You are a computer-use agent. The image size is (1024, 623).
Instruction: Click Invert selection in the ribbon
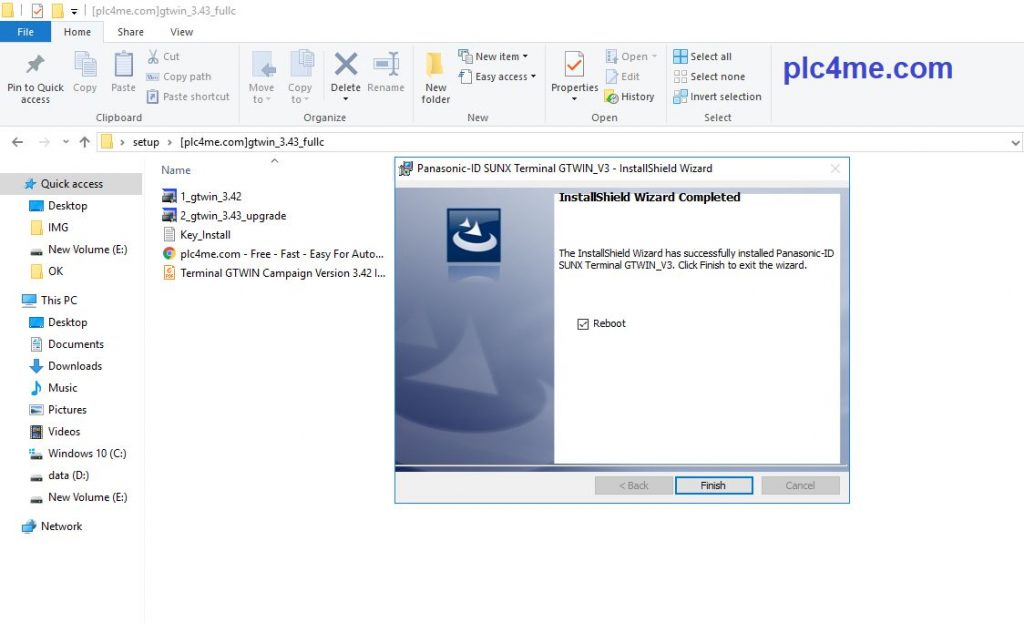click(716, 97)
